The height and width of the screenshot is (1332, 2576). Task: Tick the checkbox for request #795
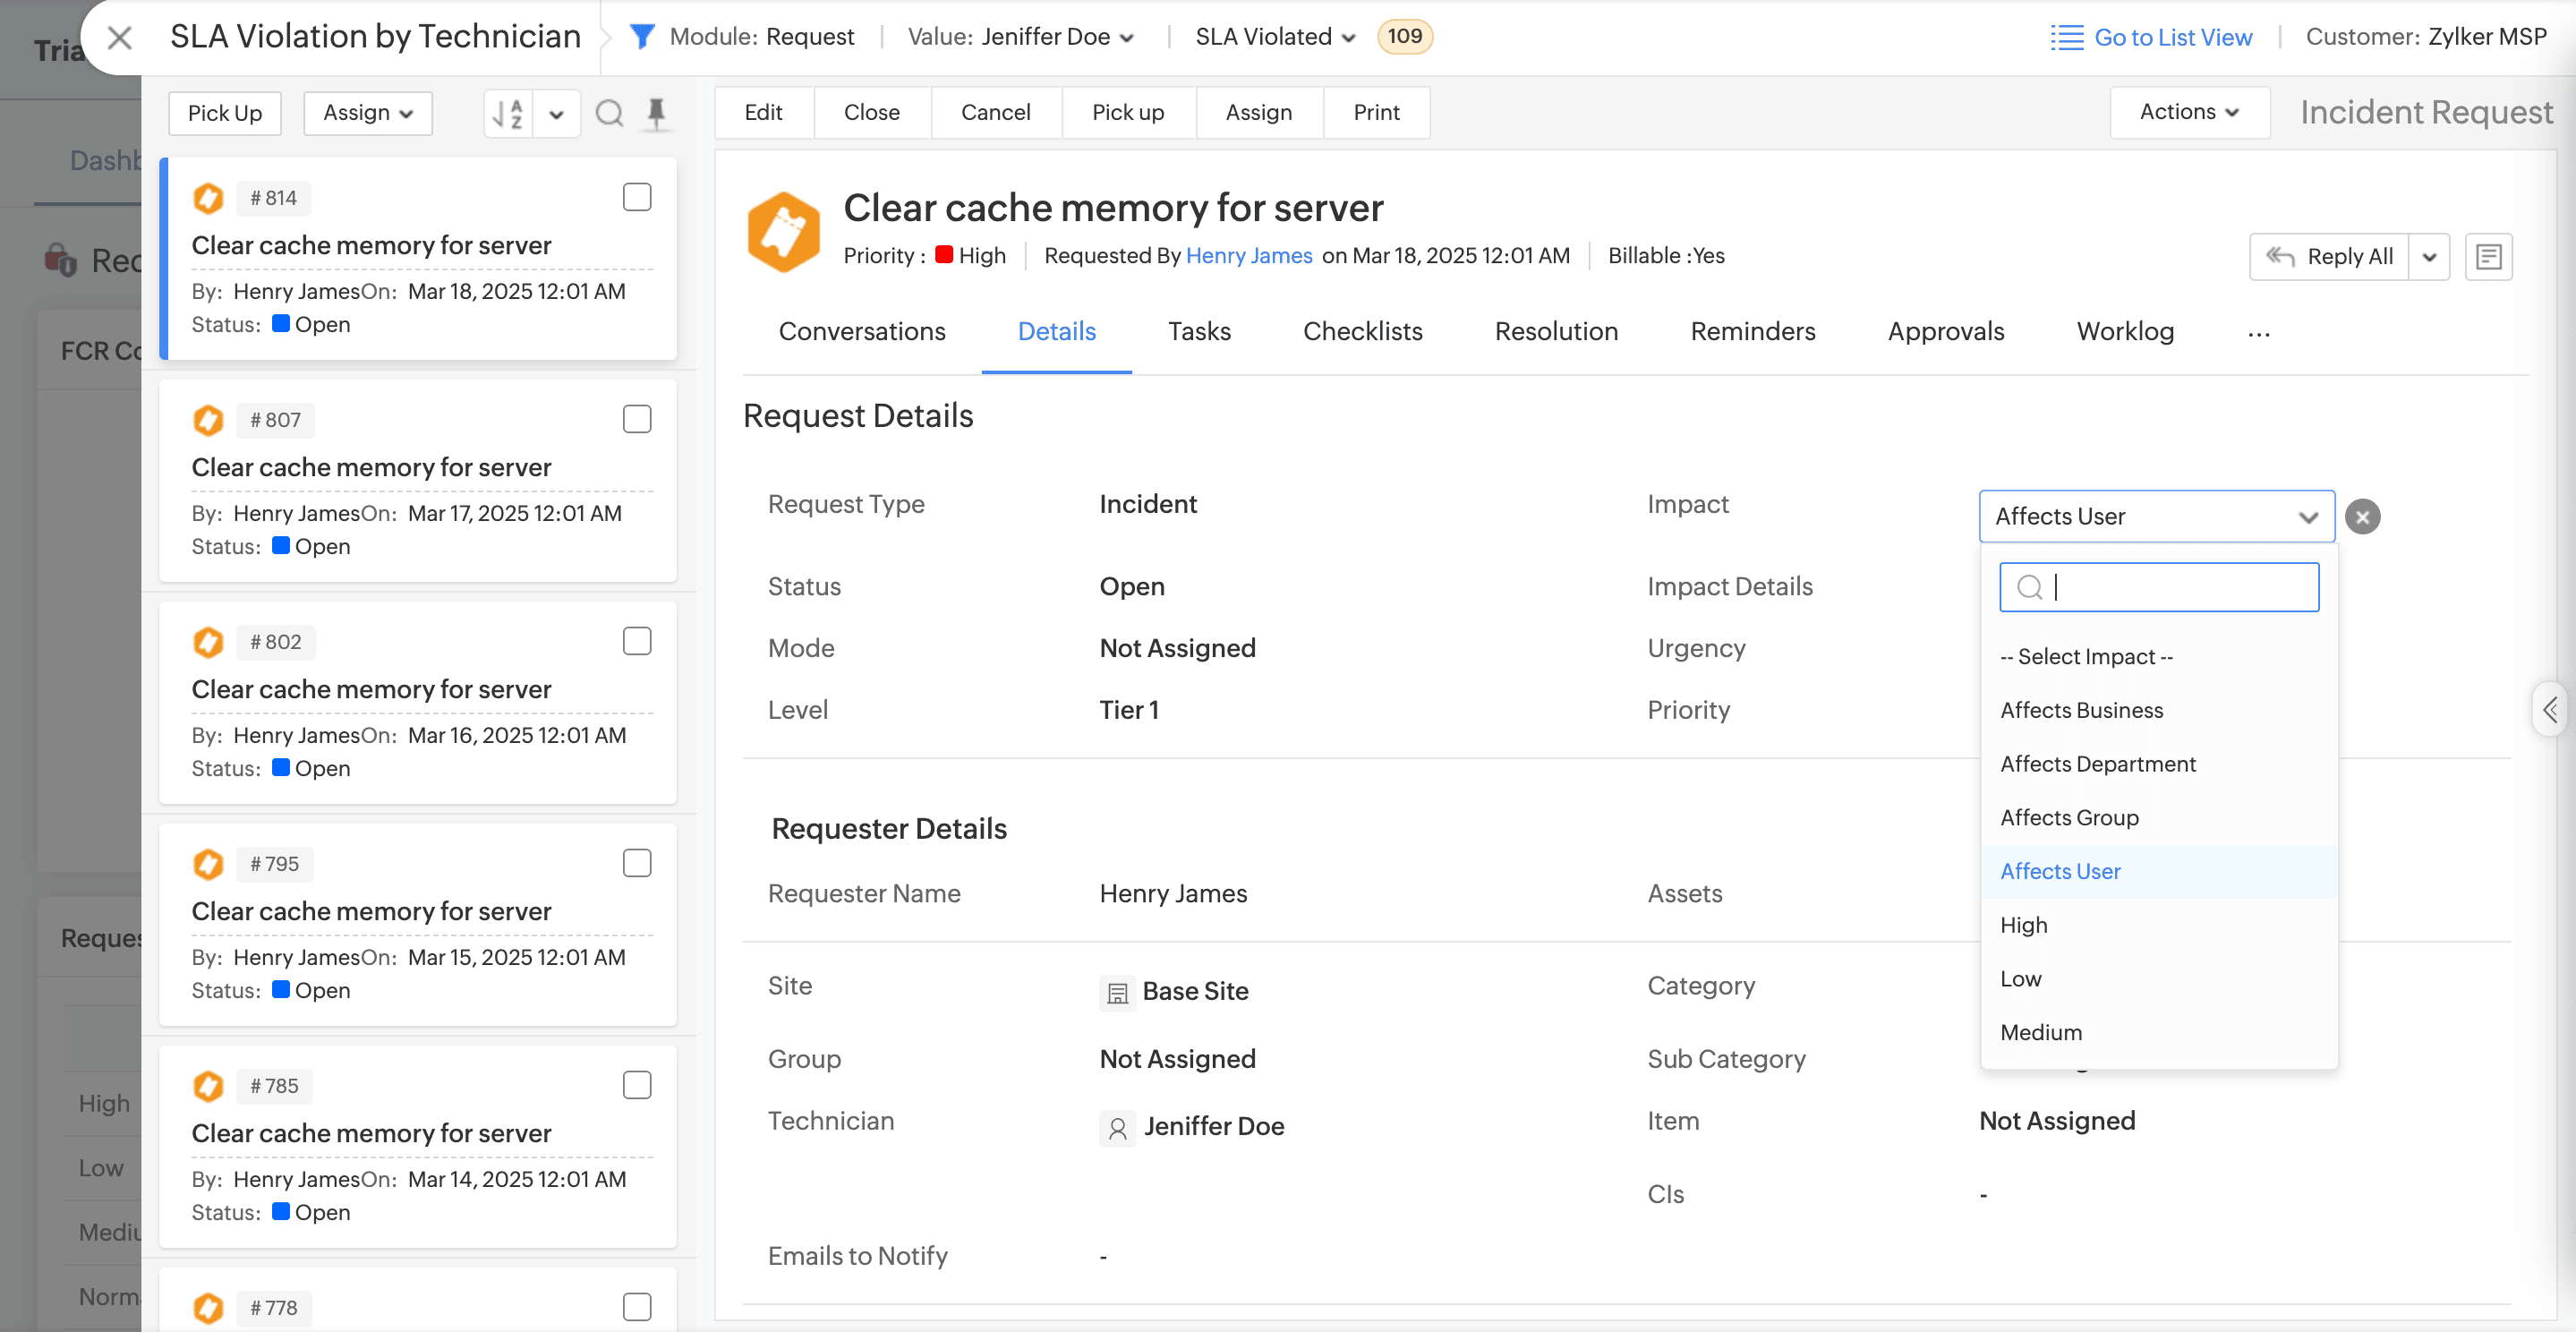coord(637,863)
